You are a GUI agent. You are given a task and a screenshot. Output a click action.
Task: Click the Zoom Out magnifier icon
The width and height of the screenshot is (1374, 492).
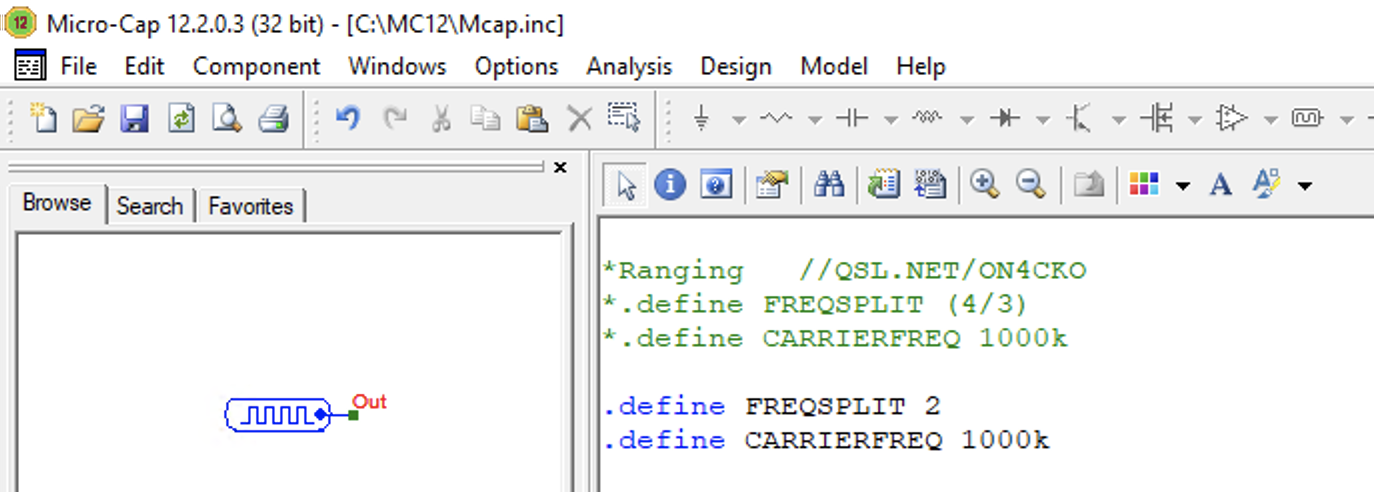point(1031,184)
